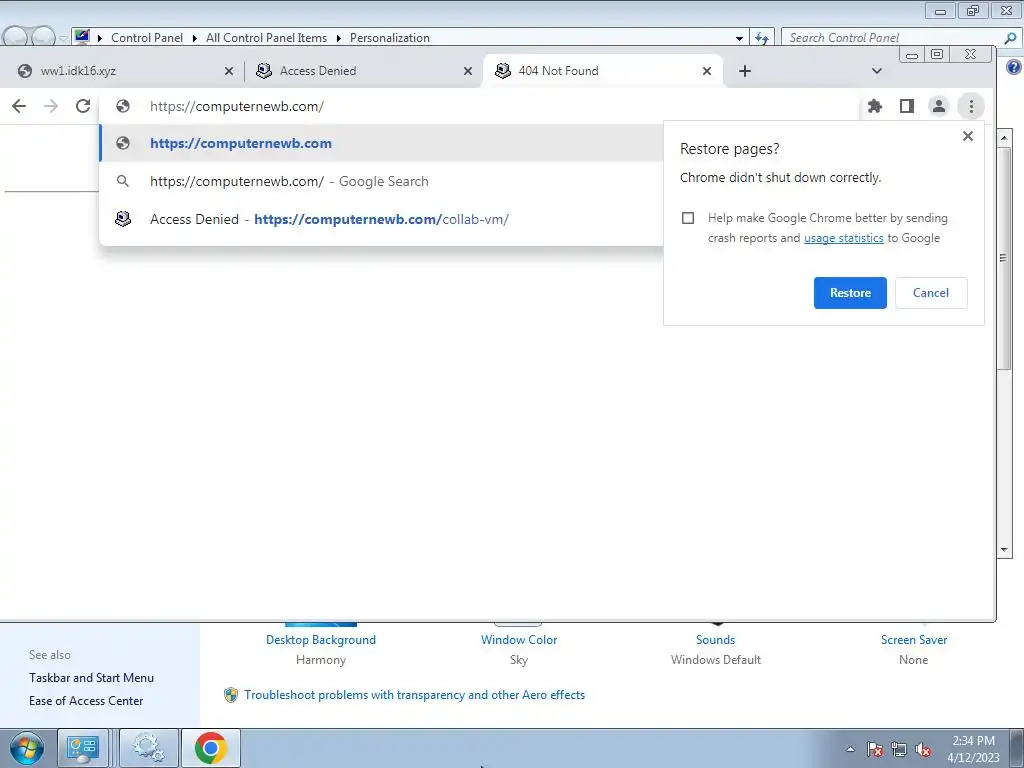
Task: Click Chrome in the taskbar
Action: tap(210, 748)
